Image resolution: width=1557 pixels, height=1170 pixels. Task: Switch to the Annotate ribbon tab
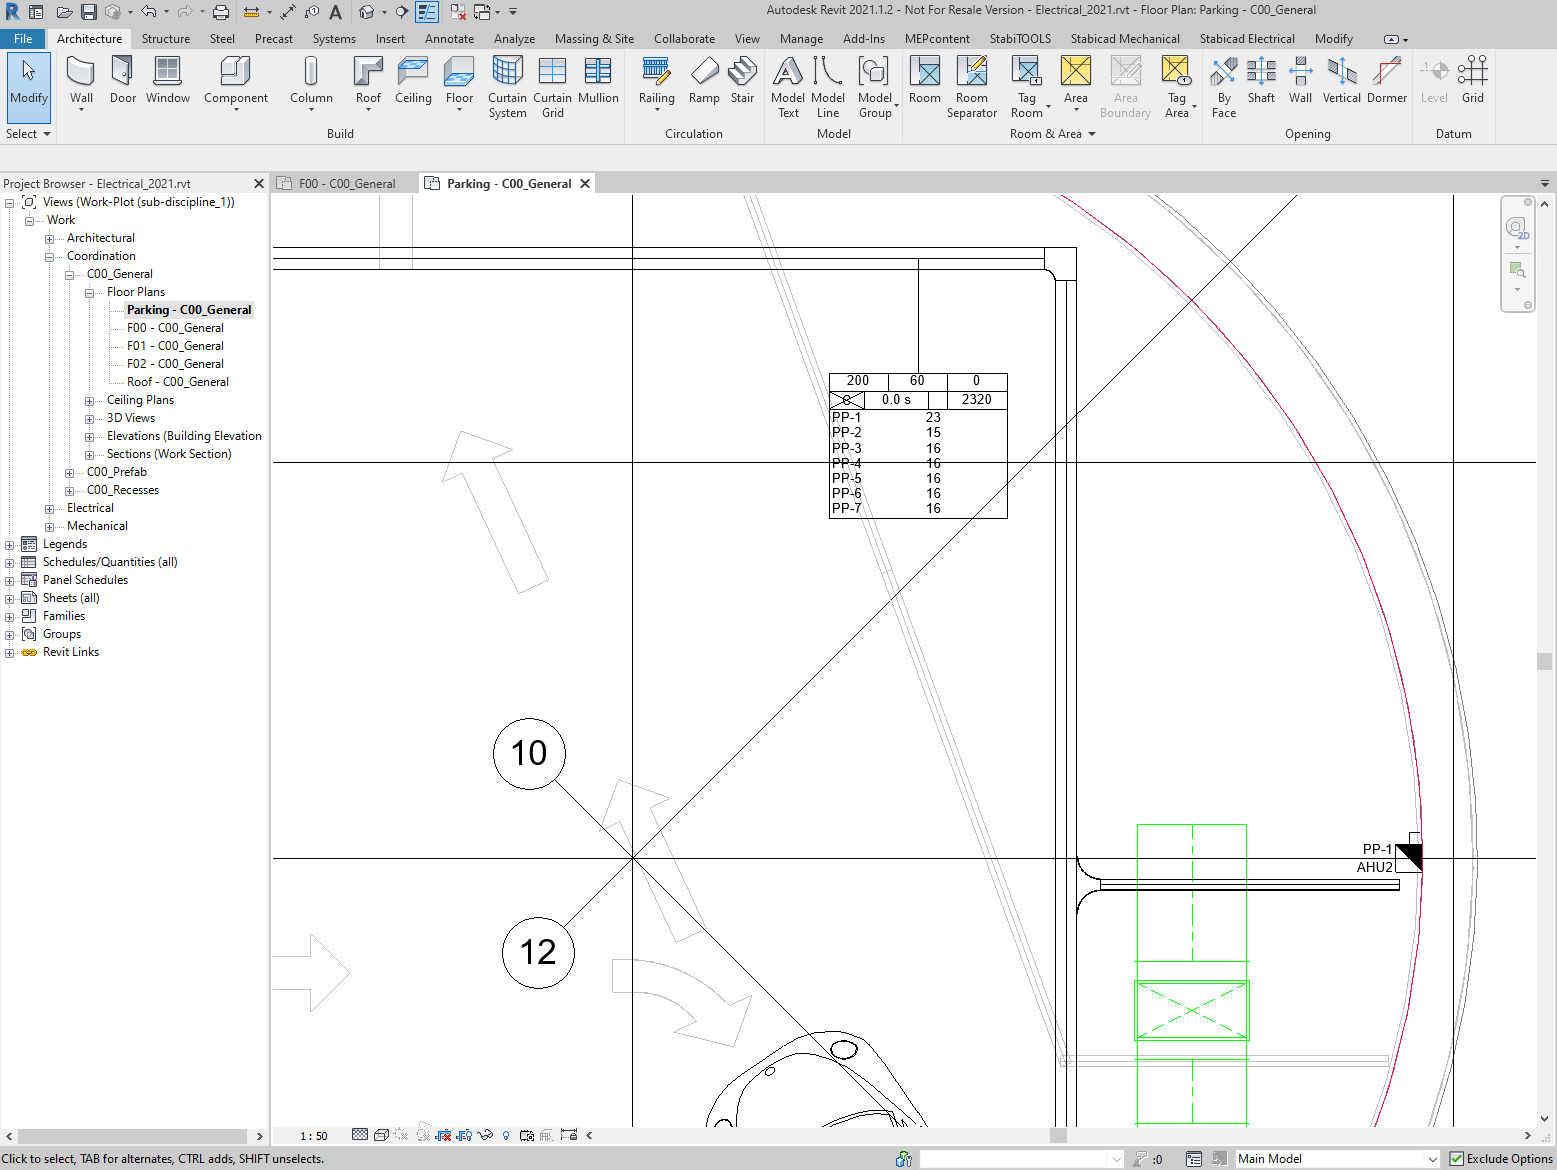point(449,38)
